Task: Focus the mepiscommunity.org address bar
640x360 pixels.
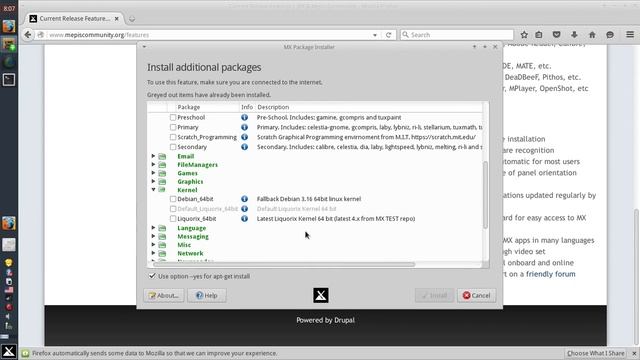Action: [x=208, y=35]
